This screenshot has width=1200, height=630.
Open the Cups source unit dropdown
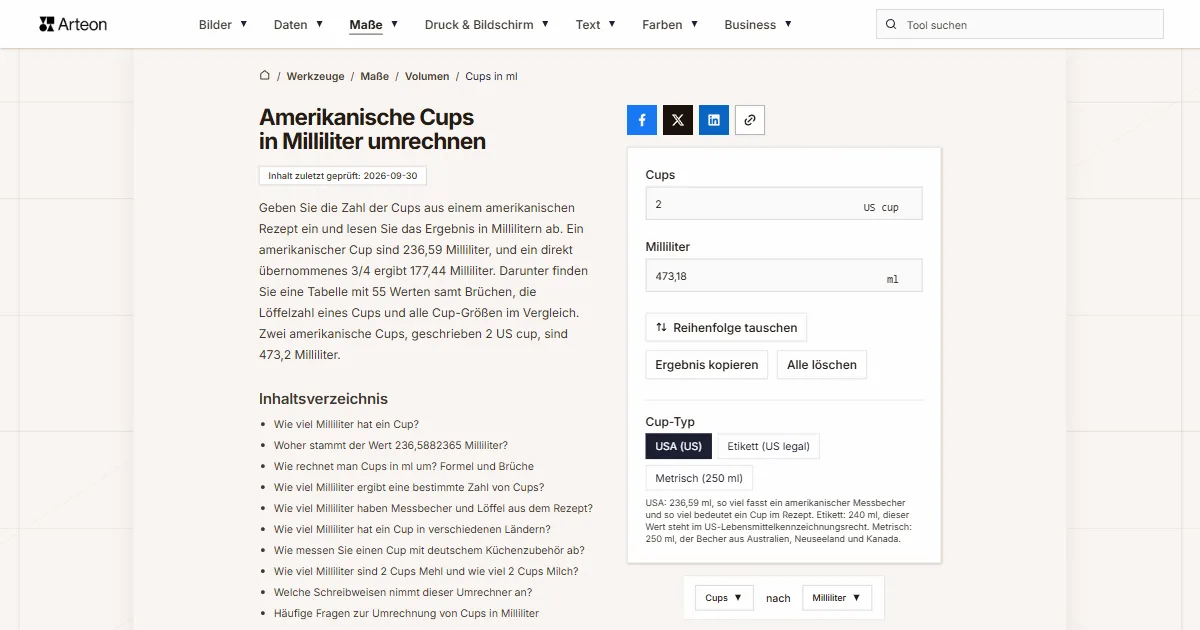point(724,598)
